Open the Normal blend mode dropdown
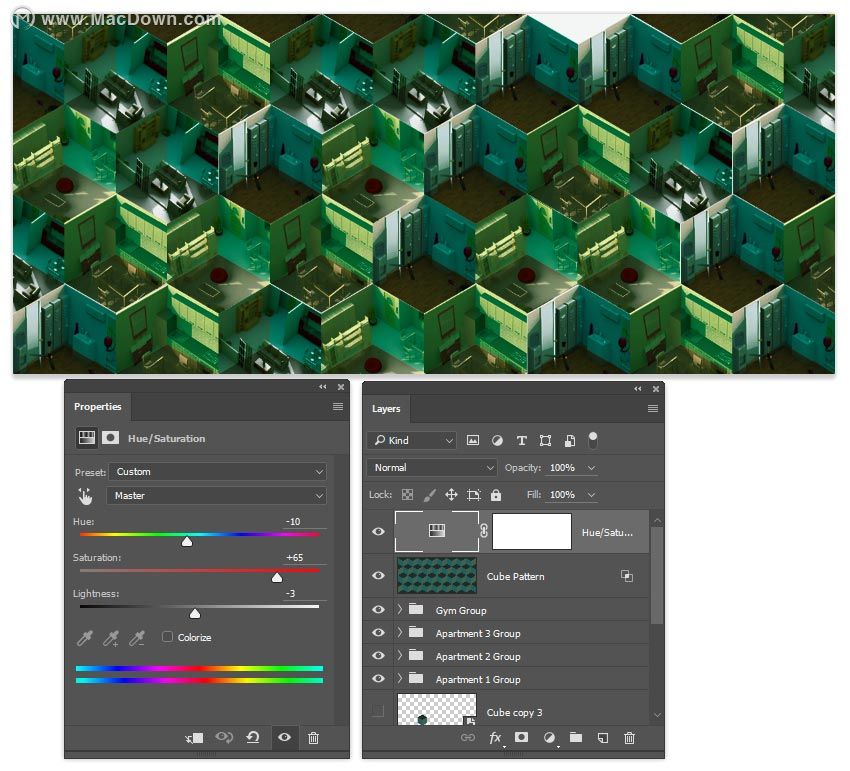This screenshot has width=850, height=771. tap(432, 467)
